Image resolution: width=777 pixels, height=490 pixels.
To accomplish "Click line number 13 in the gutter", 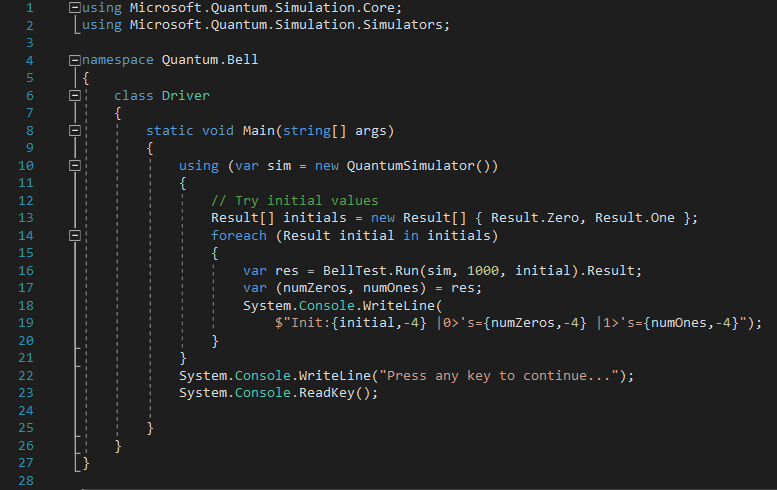I will point(26,218).
